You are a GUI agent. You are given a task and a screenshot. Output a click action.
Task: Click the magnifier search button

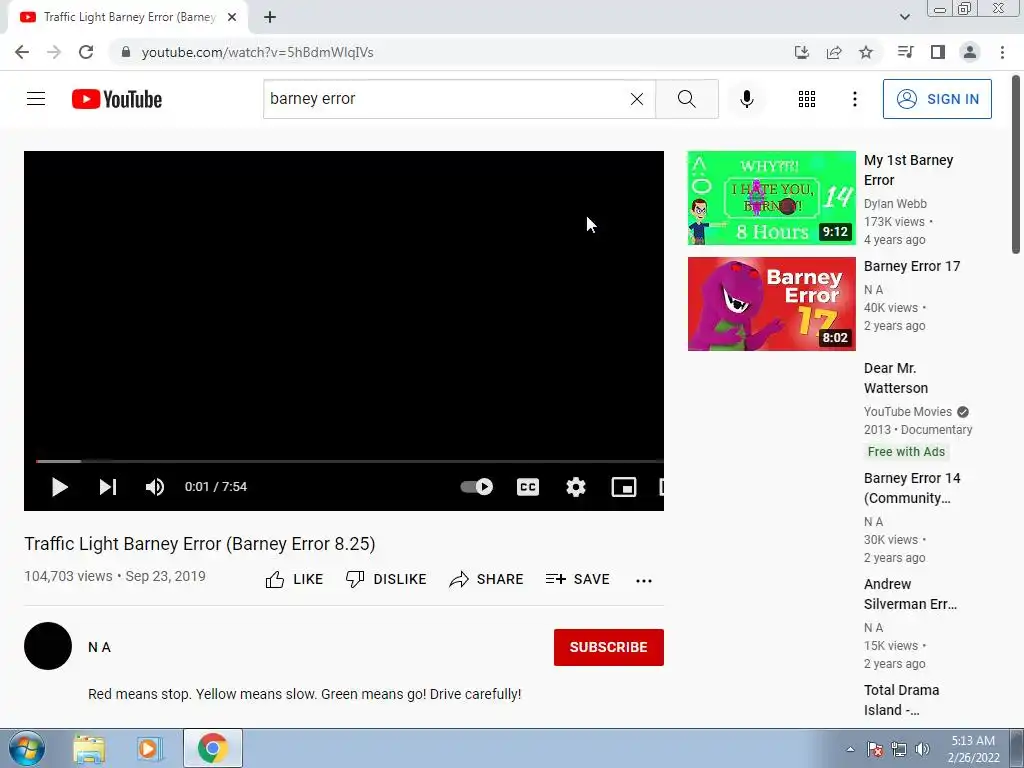pos(686,99)
